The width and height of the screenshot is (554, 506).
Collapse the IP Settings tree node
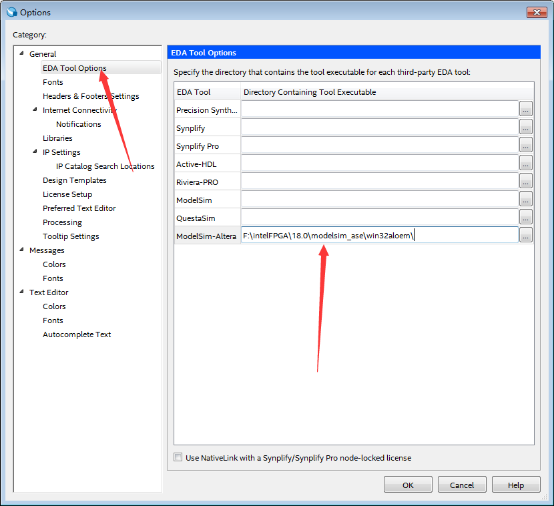pos(35,152)
